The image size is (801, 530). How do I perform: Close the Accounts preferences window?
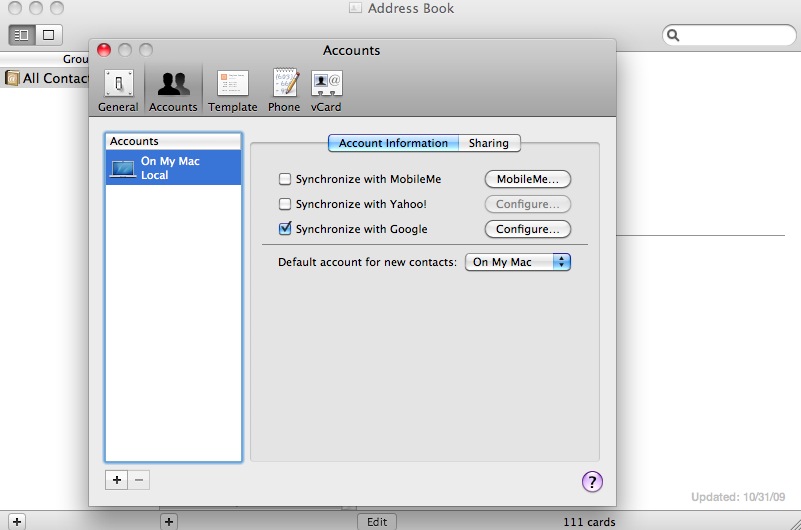[x=104, y=50]
